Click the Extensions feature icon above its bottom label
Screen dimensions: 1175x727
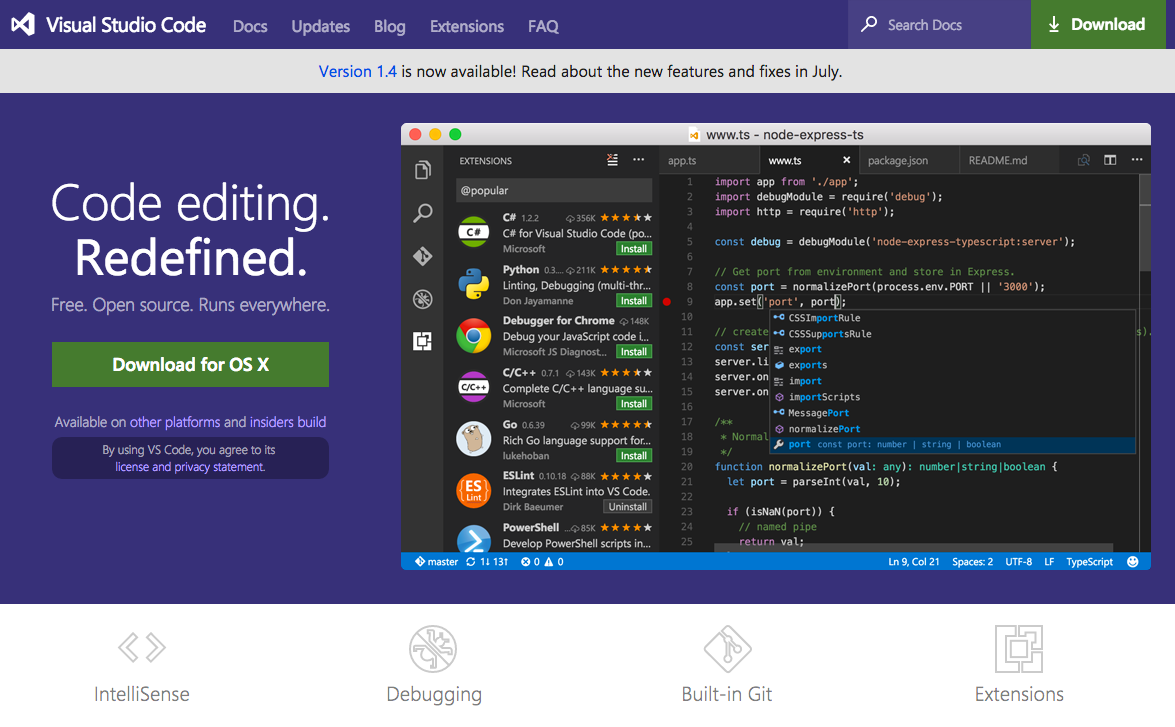coord(1019,648)
